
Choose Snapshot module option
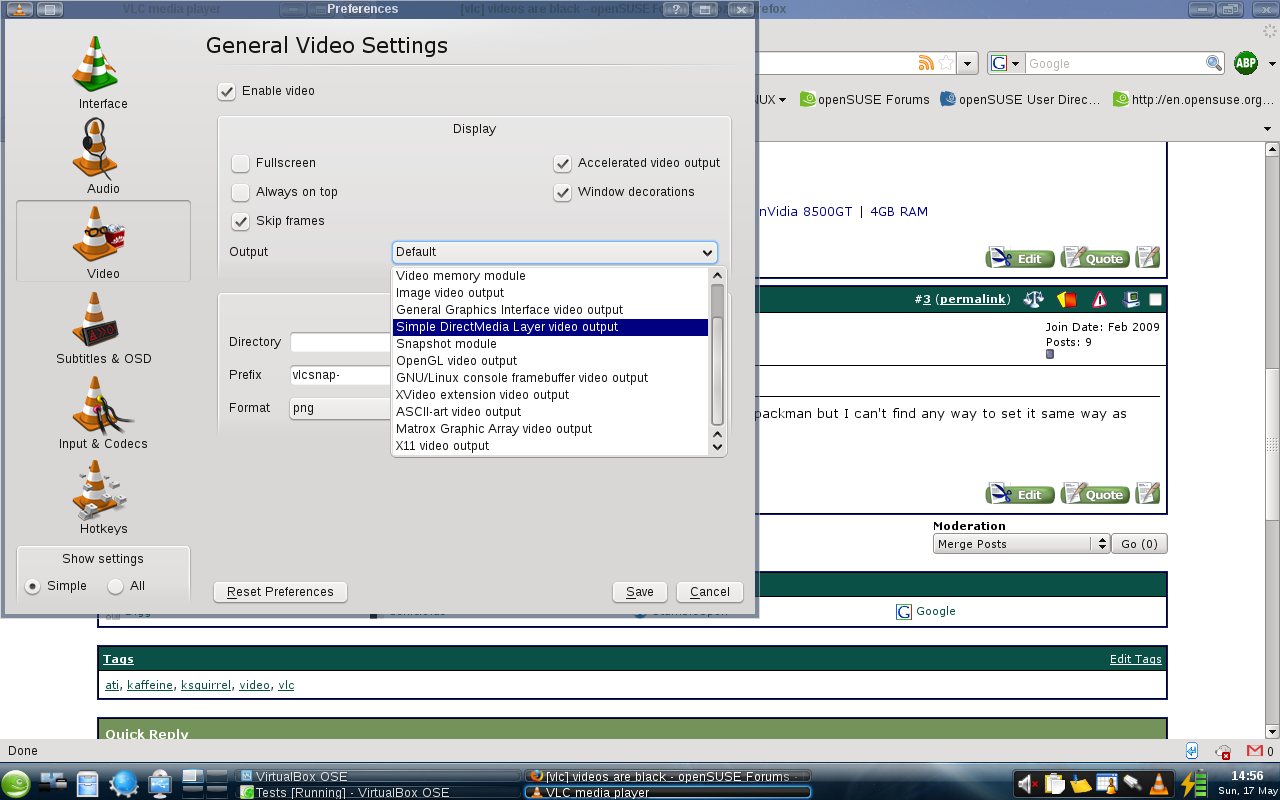pyautogui.click(x=550, y=344)
